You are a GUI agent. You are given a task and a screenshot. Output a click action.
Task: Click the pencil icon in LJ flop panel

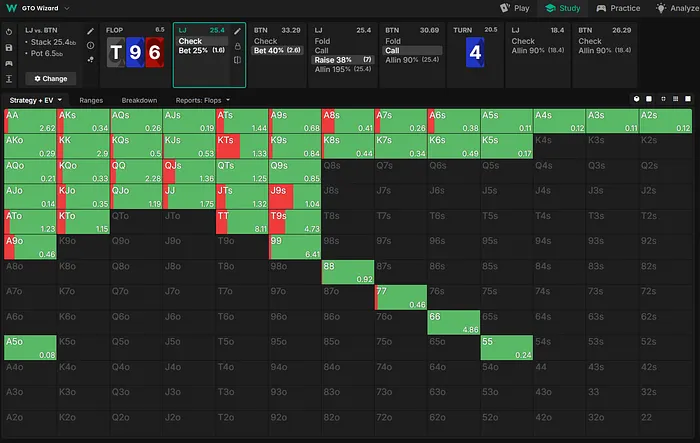click(x=238, y=31)
